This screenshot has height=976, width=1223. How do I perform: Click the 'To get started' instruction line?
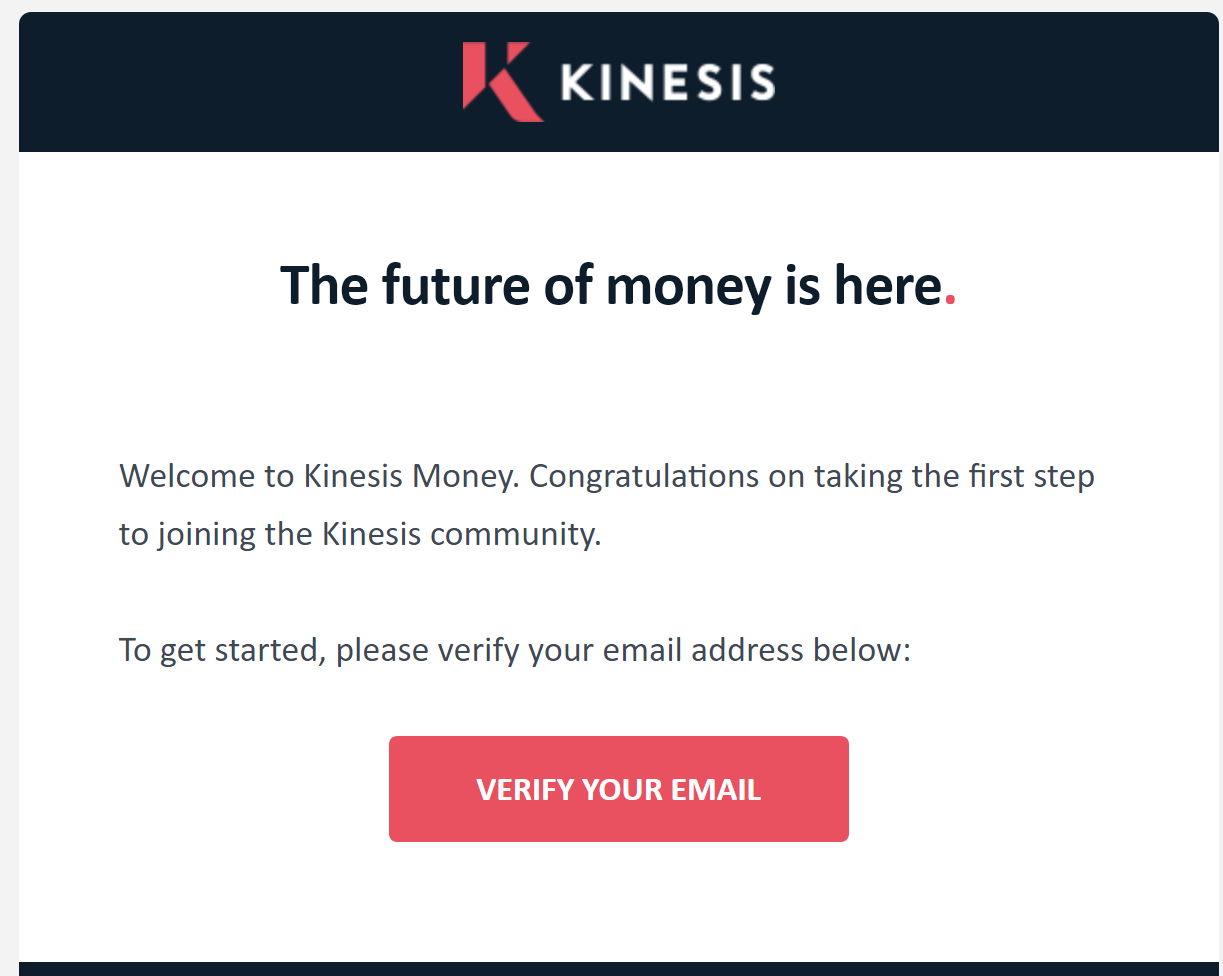(515, 651)
